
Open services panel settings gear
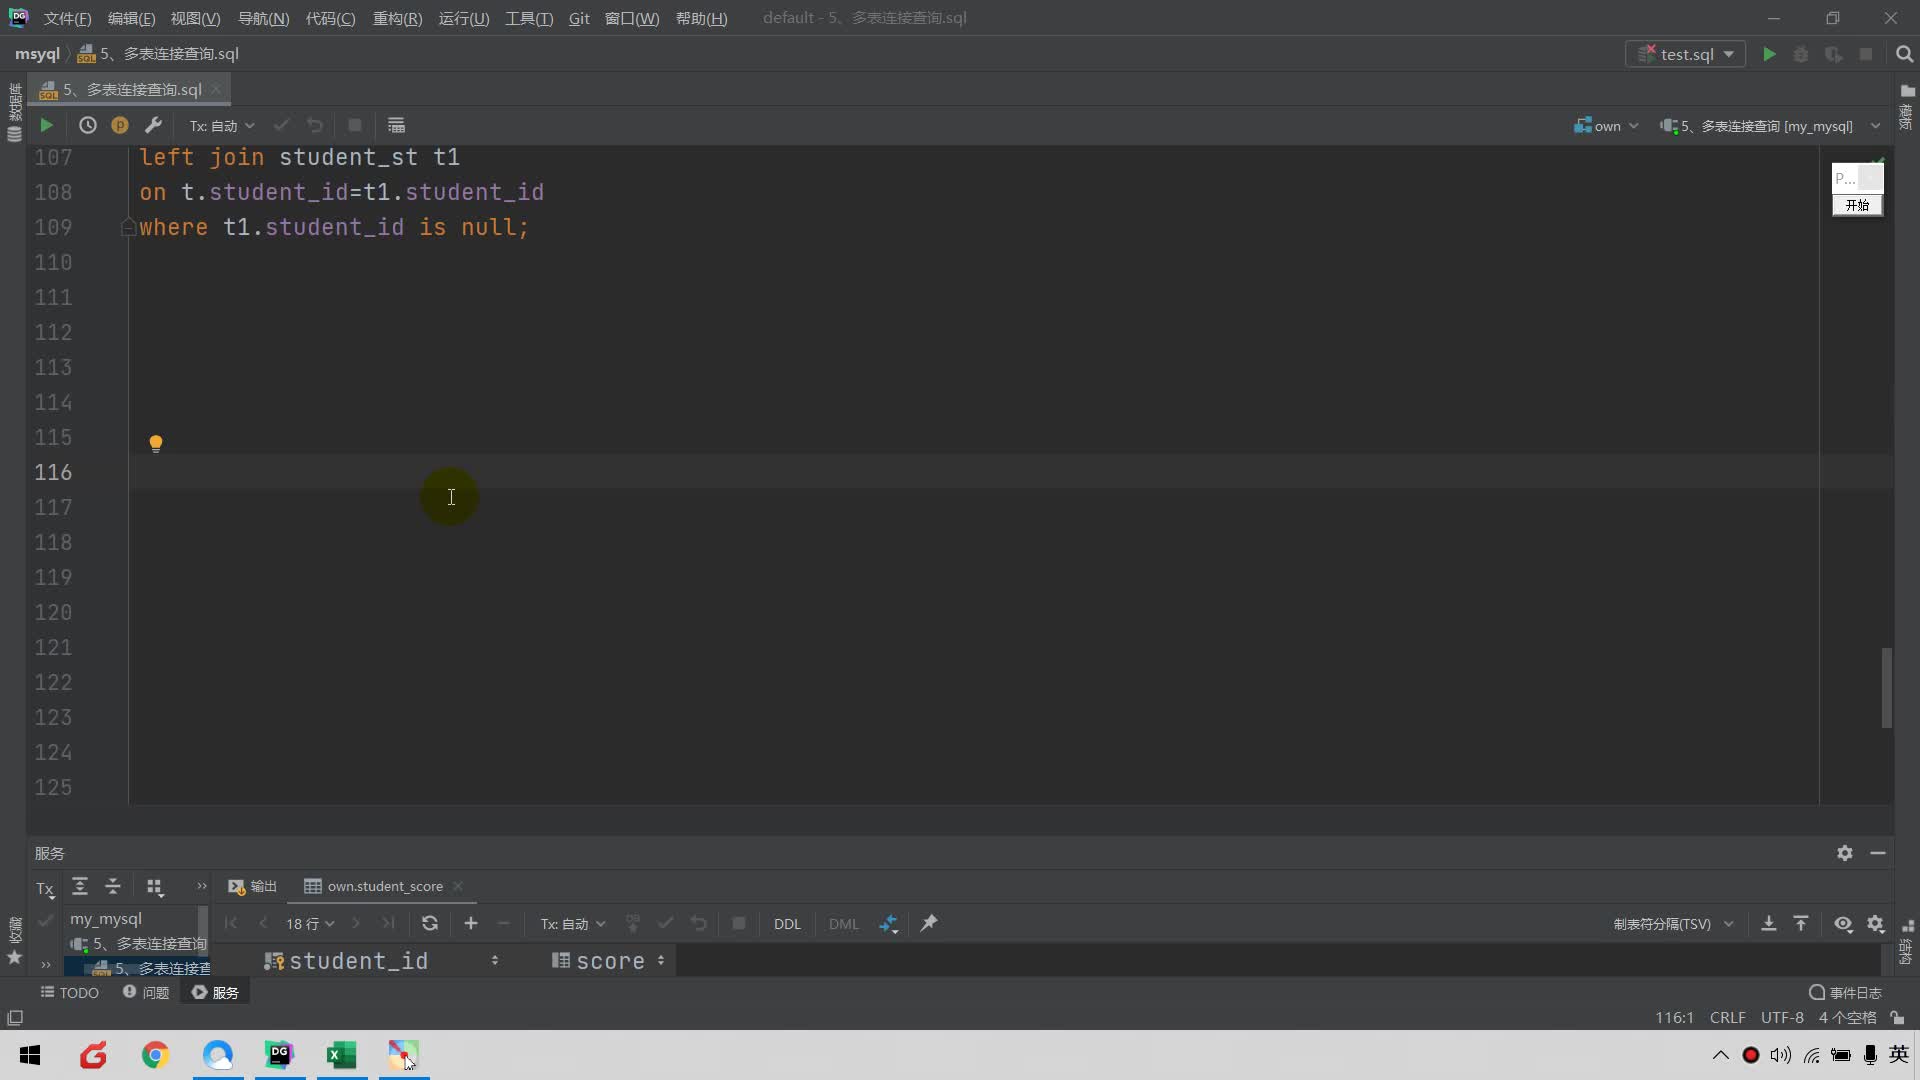tap(1845, 853)
